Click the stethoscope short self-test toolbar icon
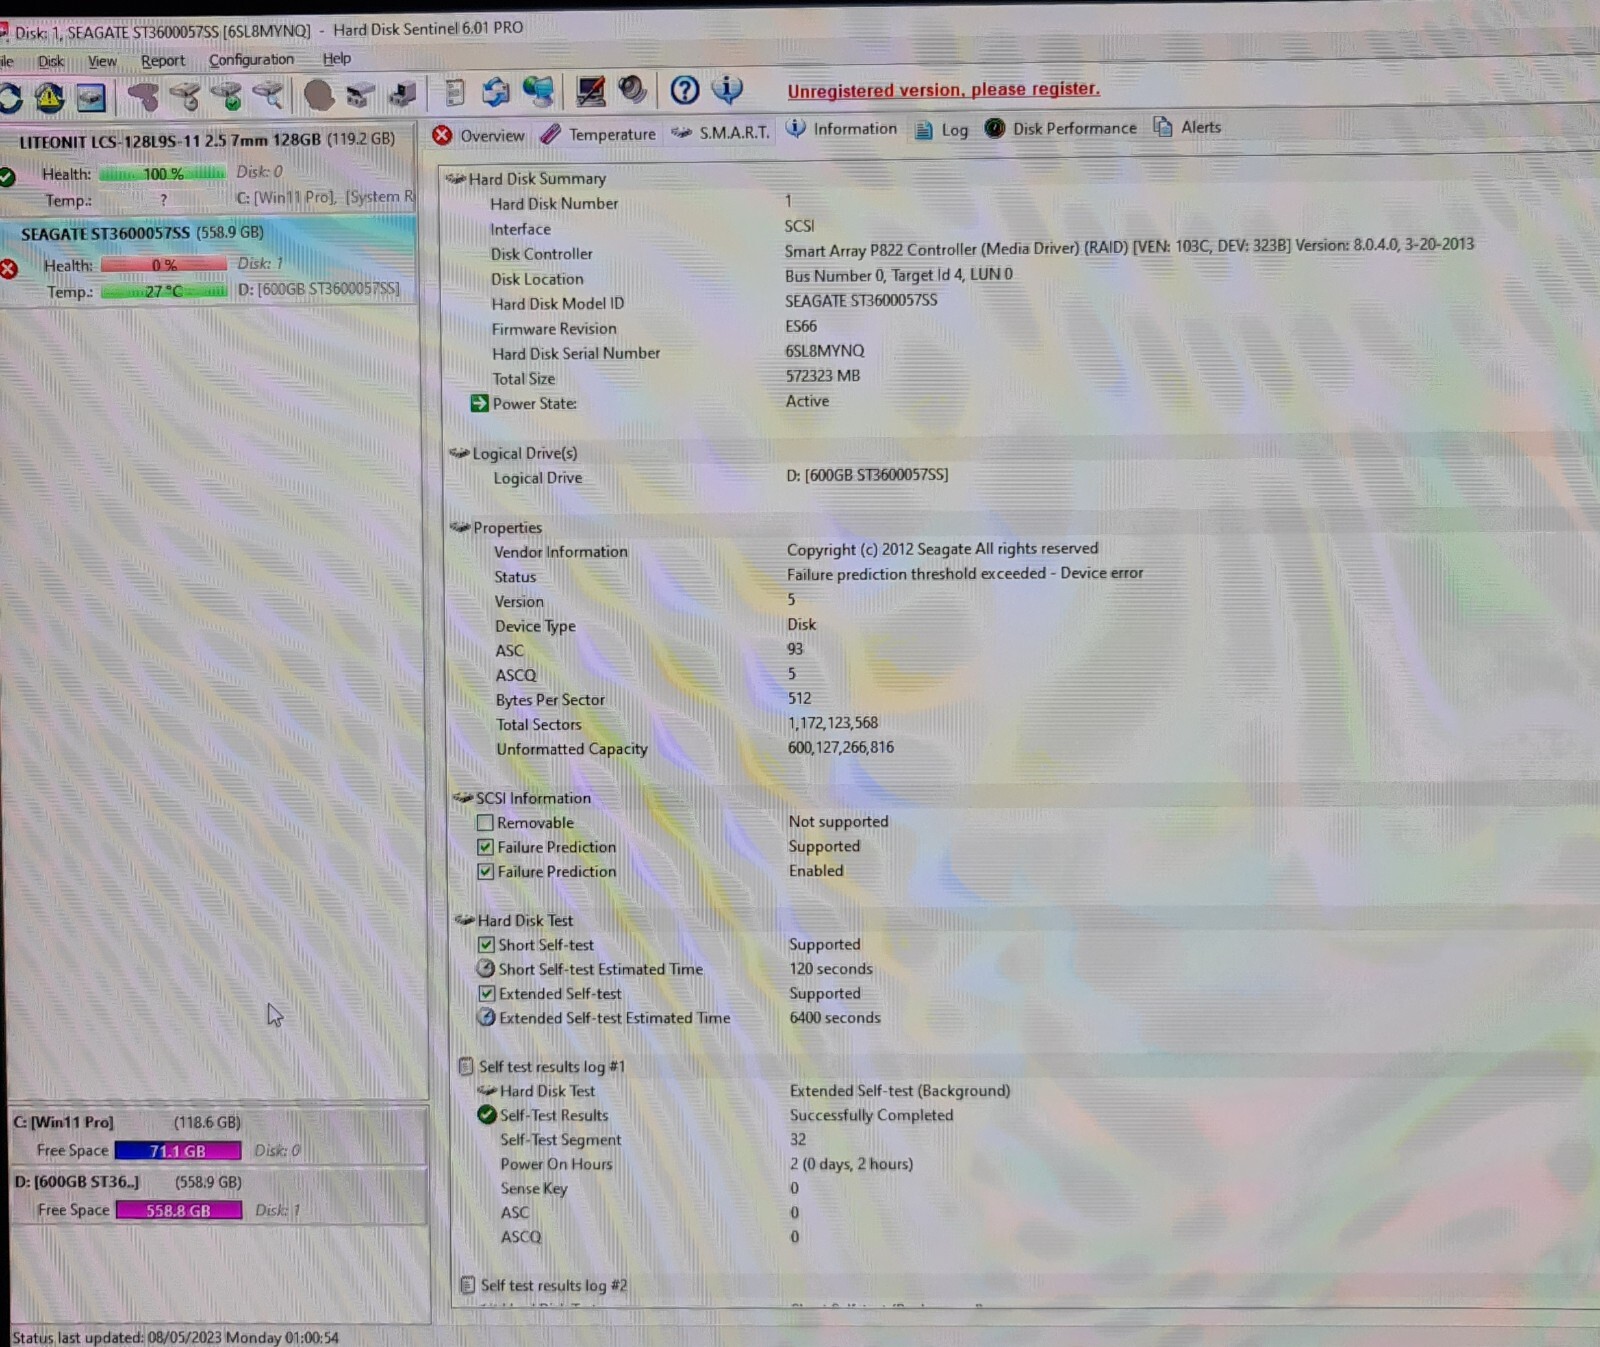 pos(143,96)
